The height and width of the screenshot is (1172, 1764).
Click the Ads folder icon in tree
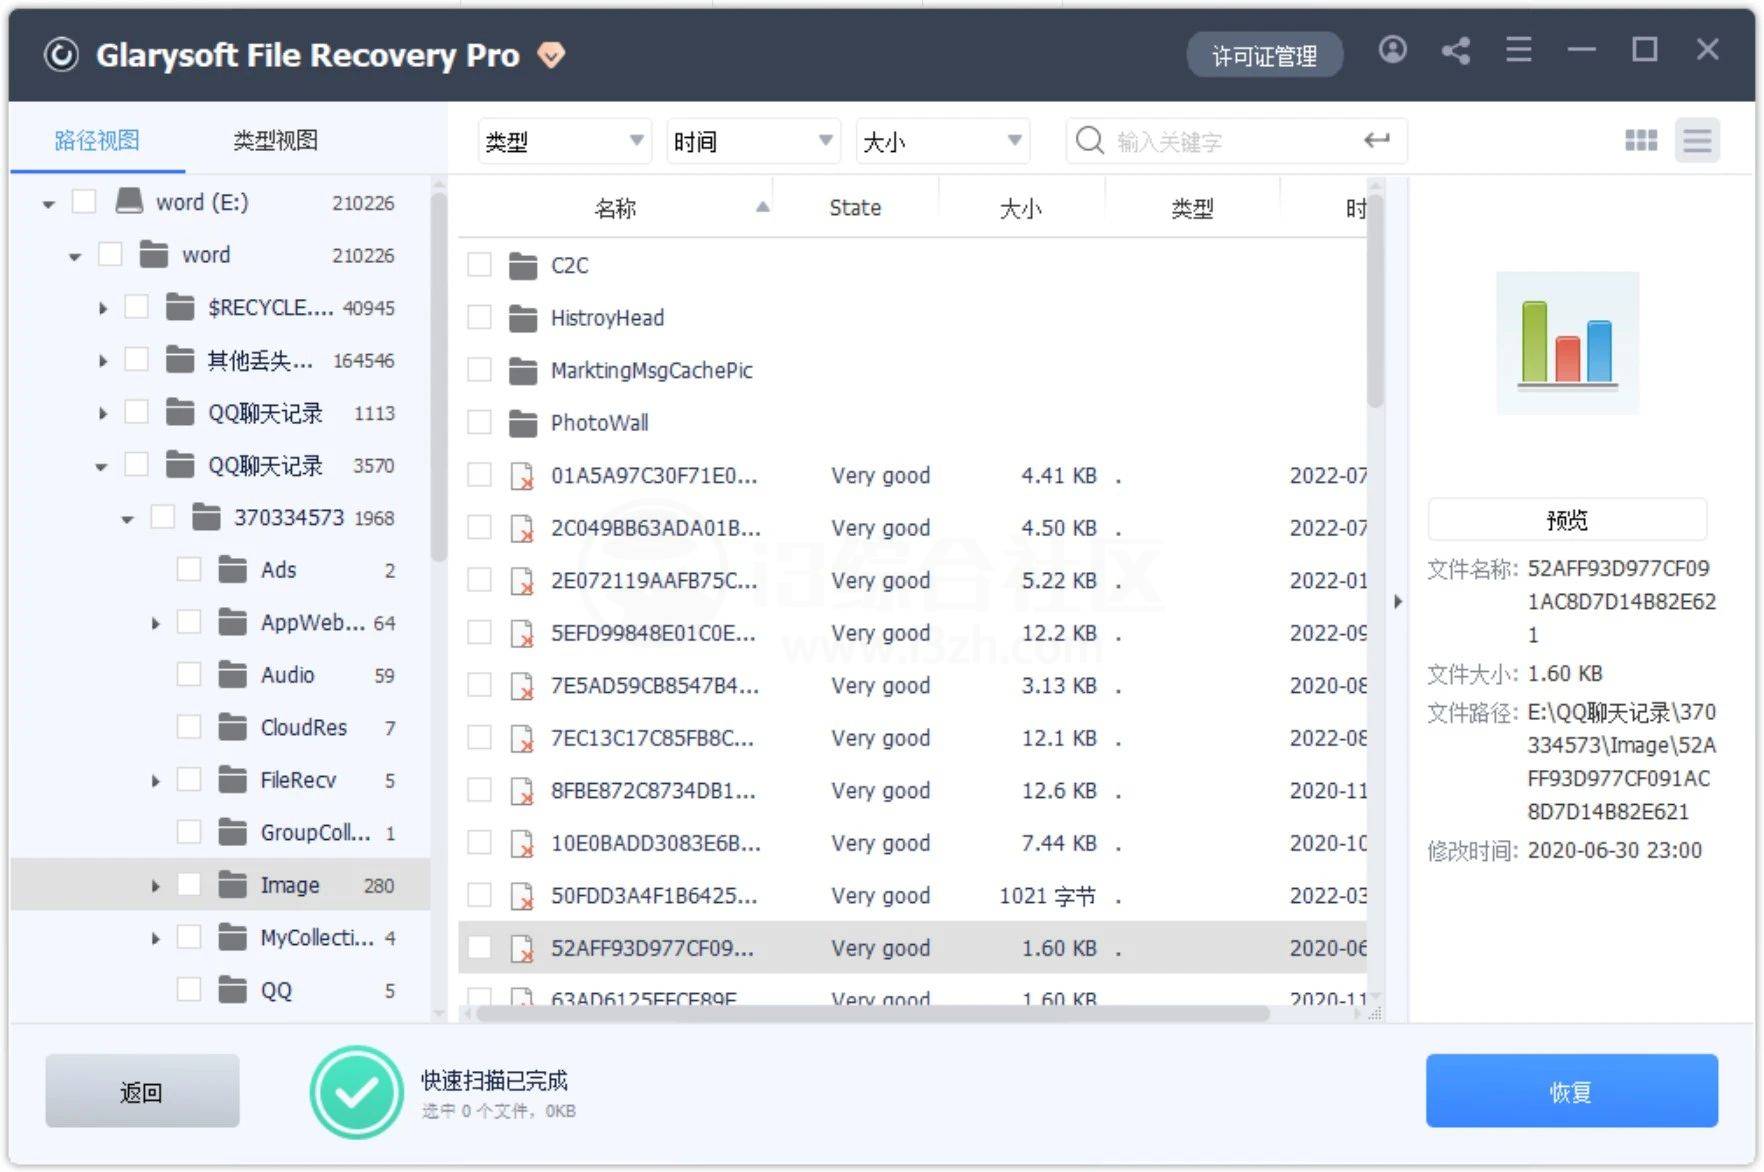(x=233, y=570)
